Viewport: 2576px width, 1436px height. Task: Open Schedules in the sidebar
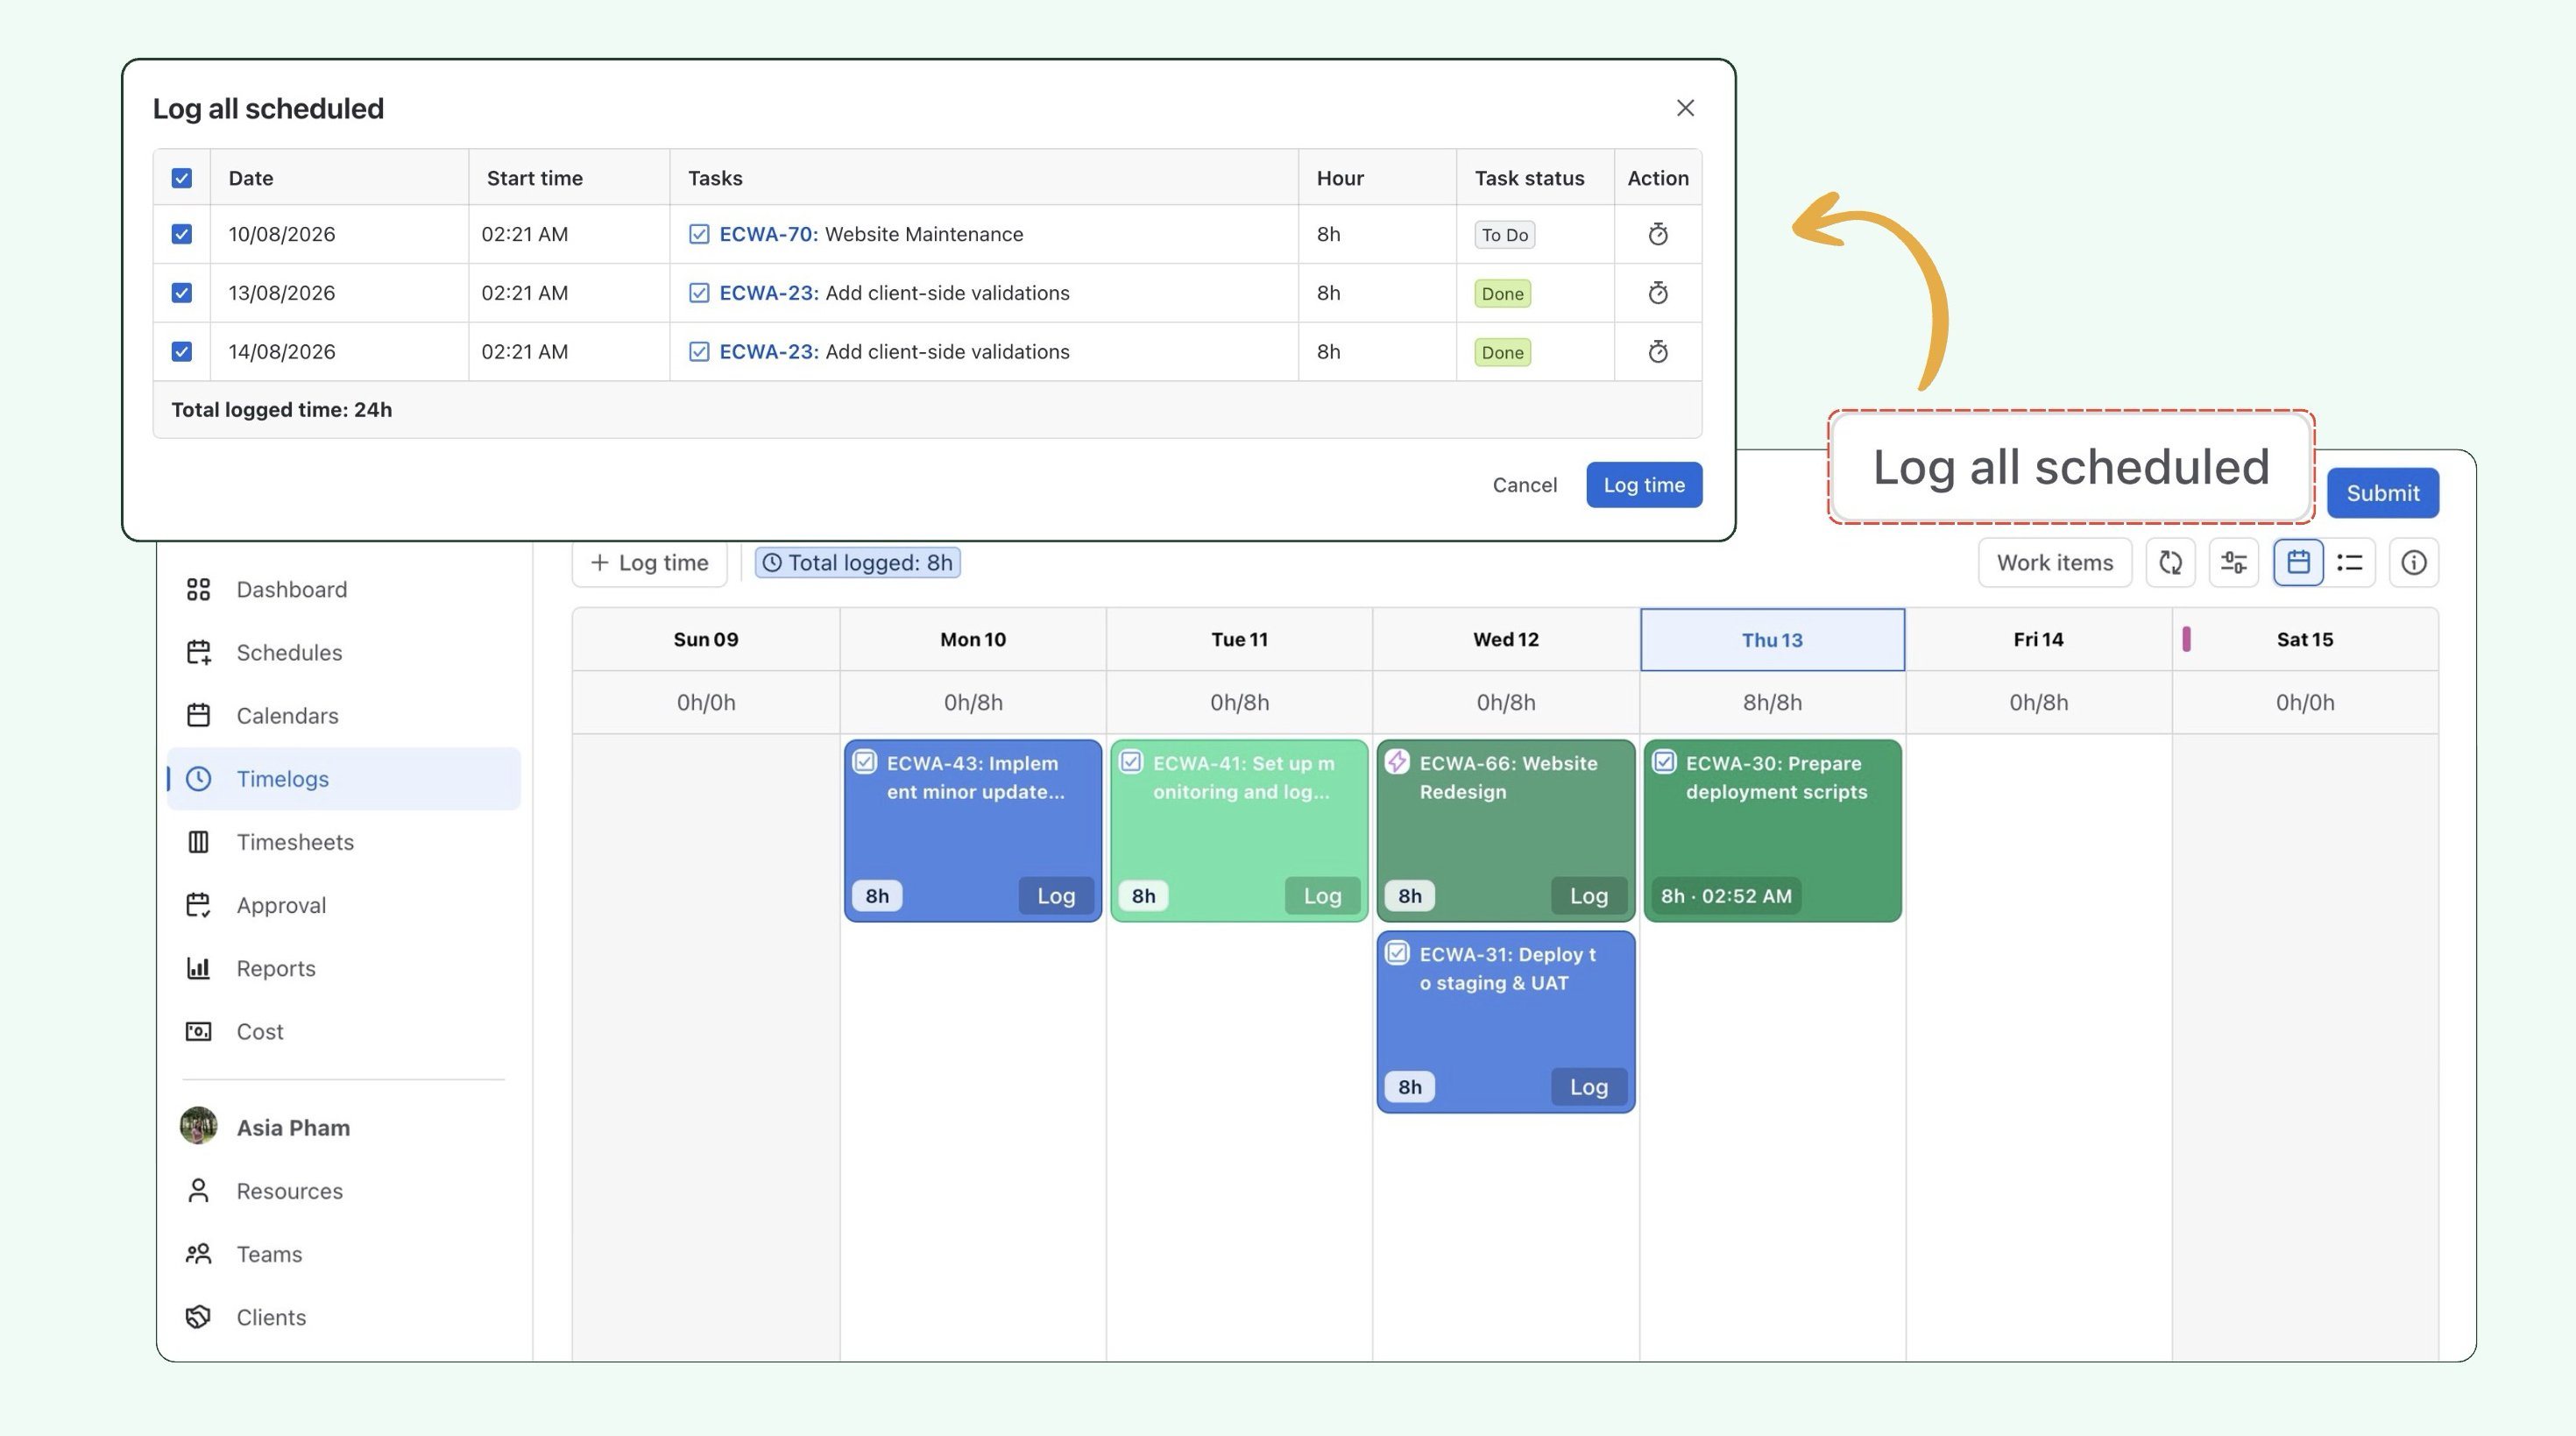[343, 653]
